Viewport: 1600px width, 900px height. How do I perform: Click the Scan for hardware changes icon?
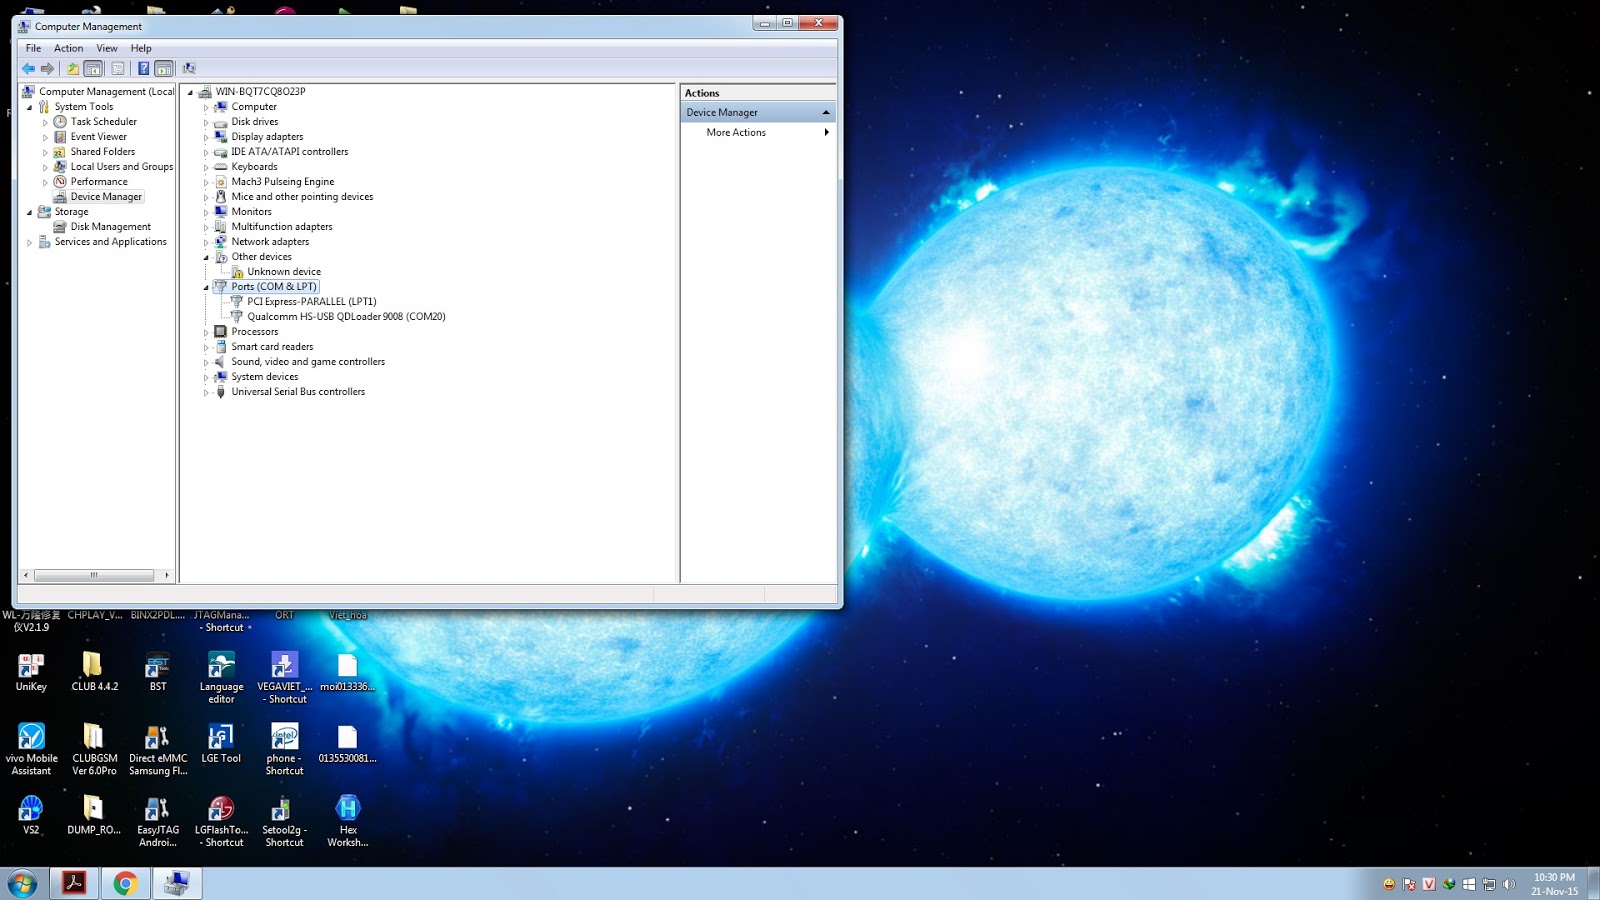189,69
